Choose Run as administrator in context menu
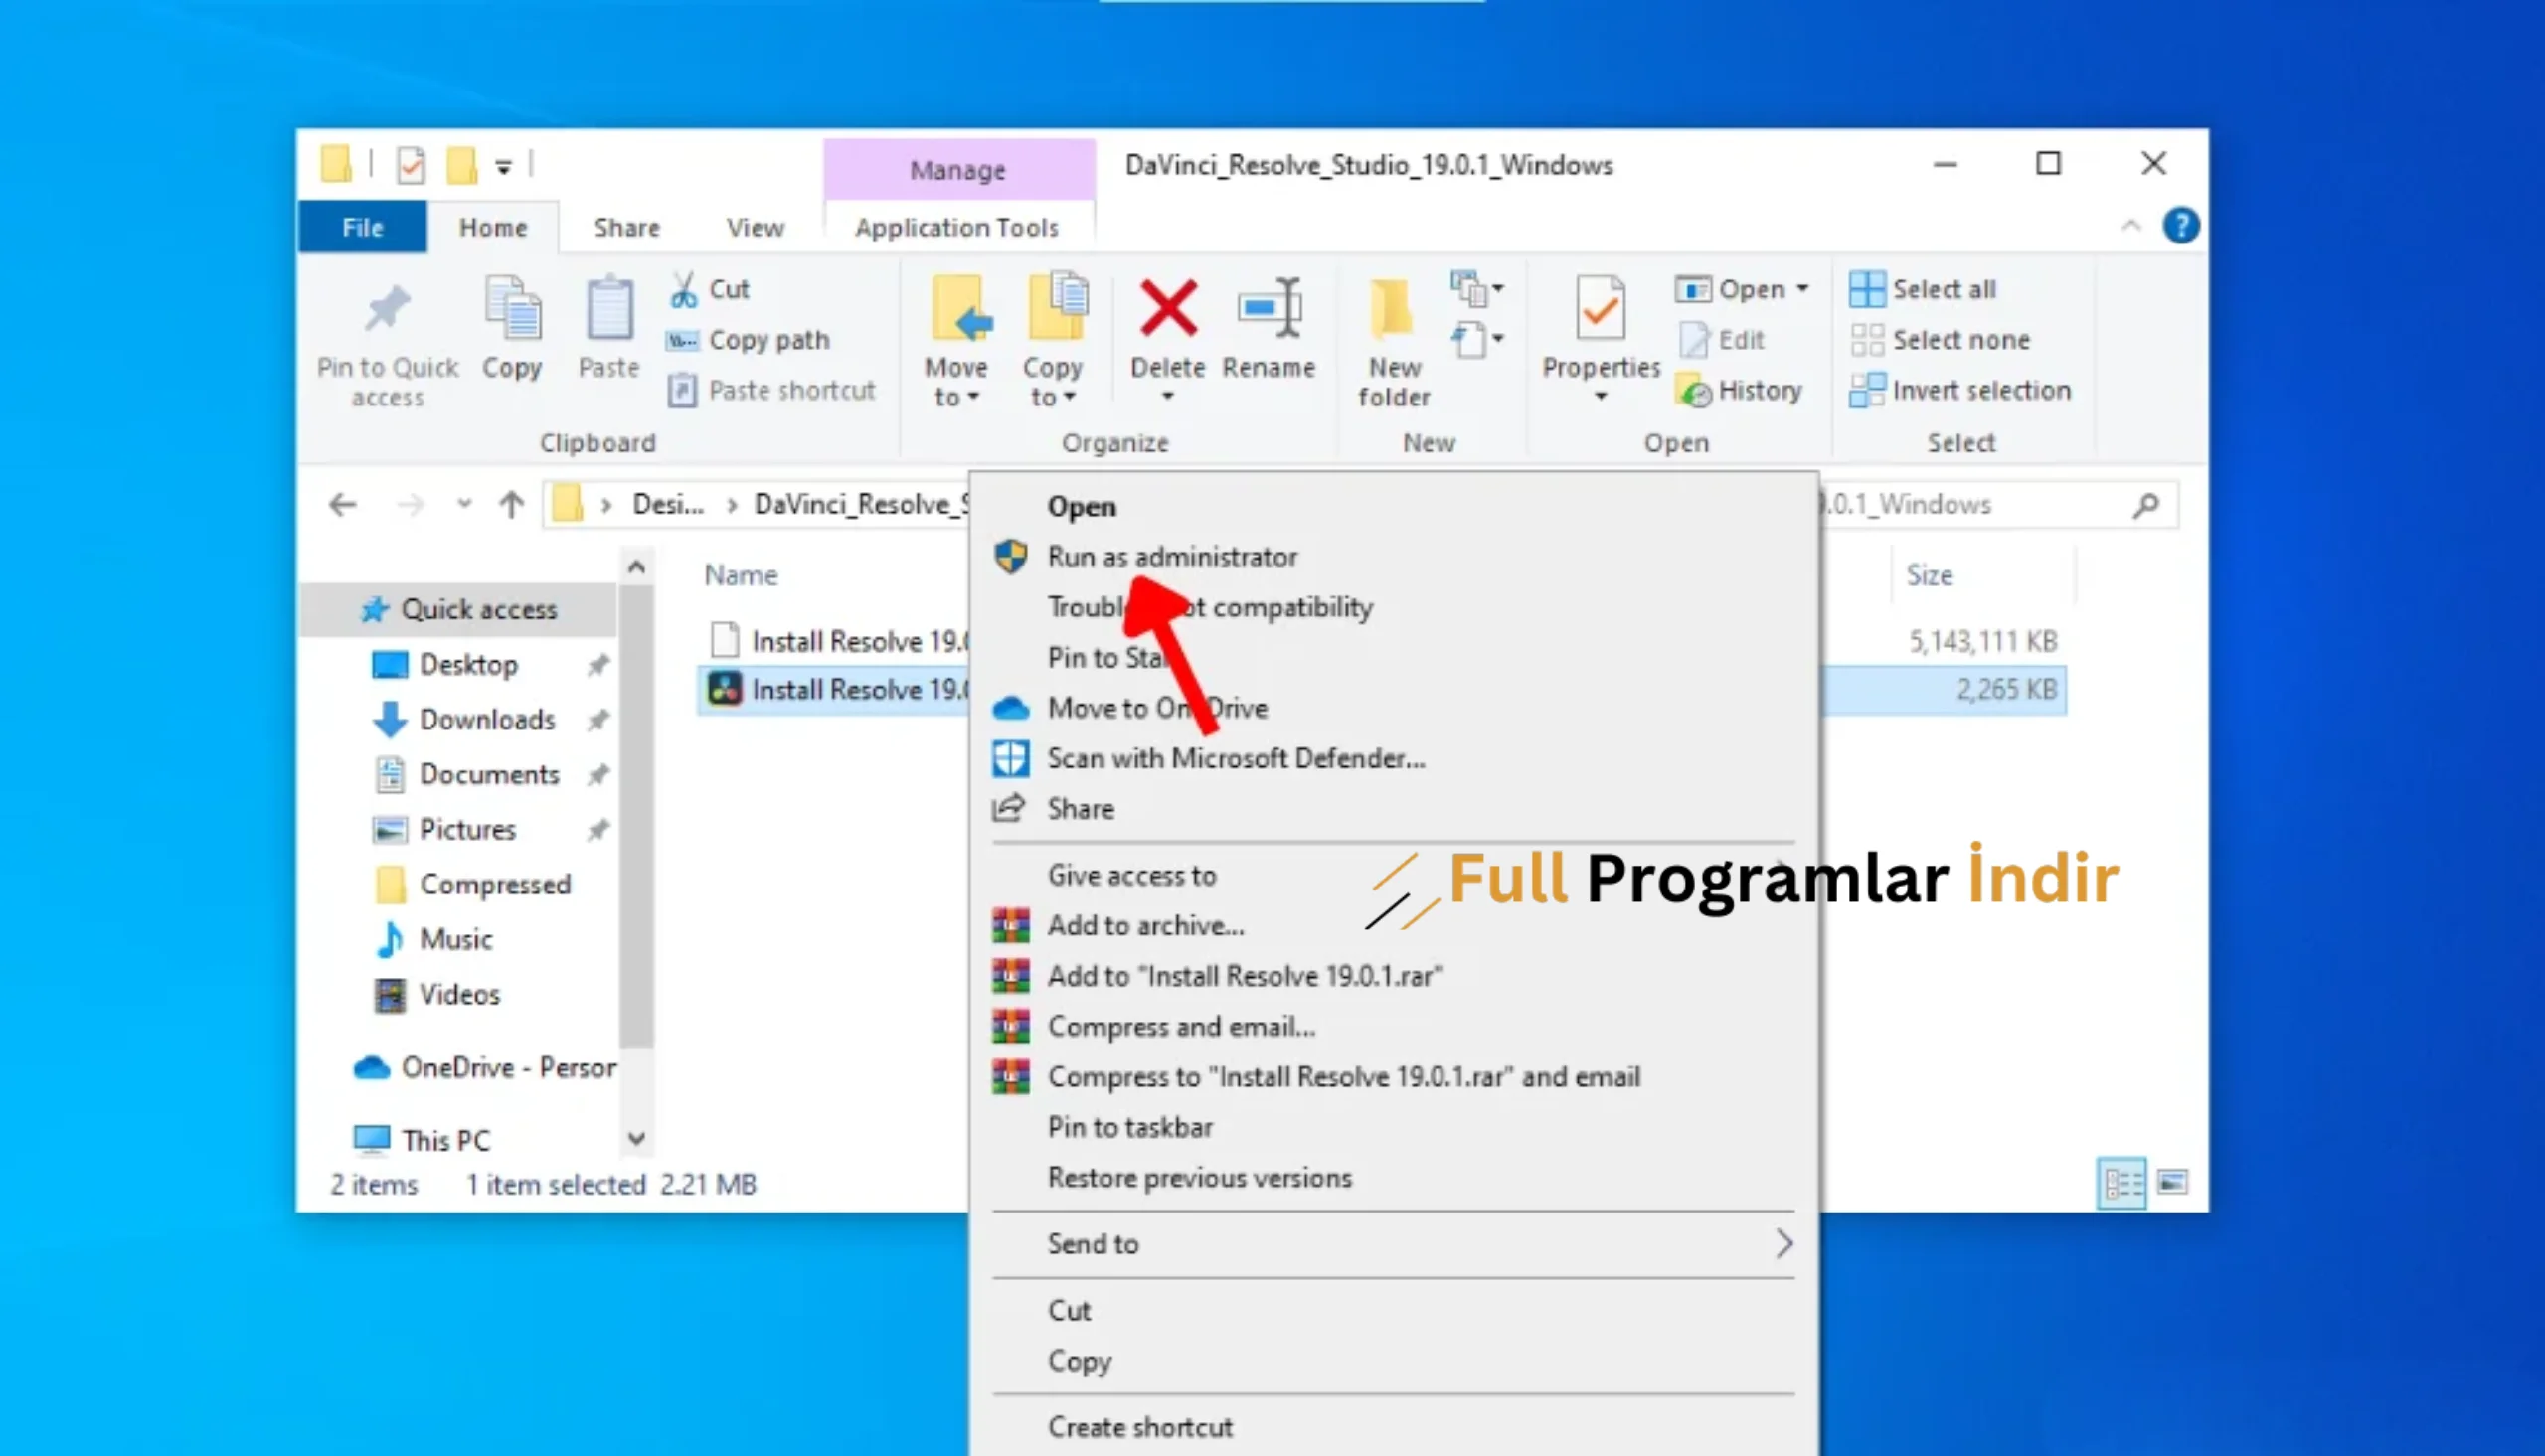The image size is (2545, 1456). (x=1393, y=557)
